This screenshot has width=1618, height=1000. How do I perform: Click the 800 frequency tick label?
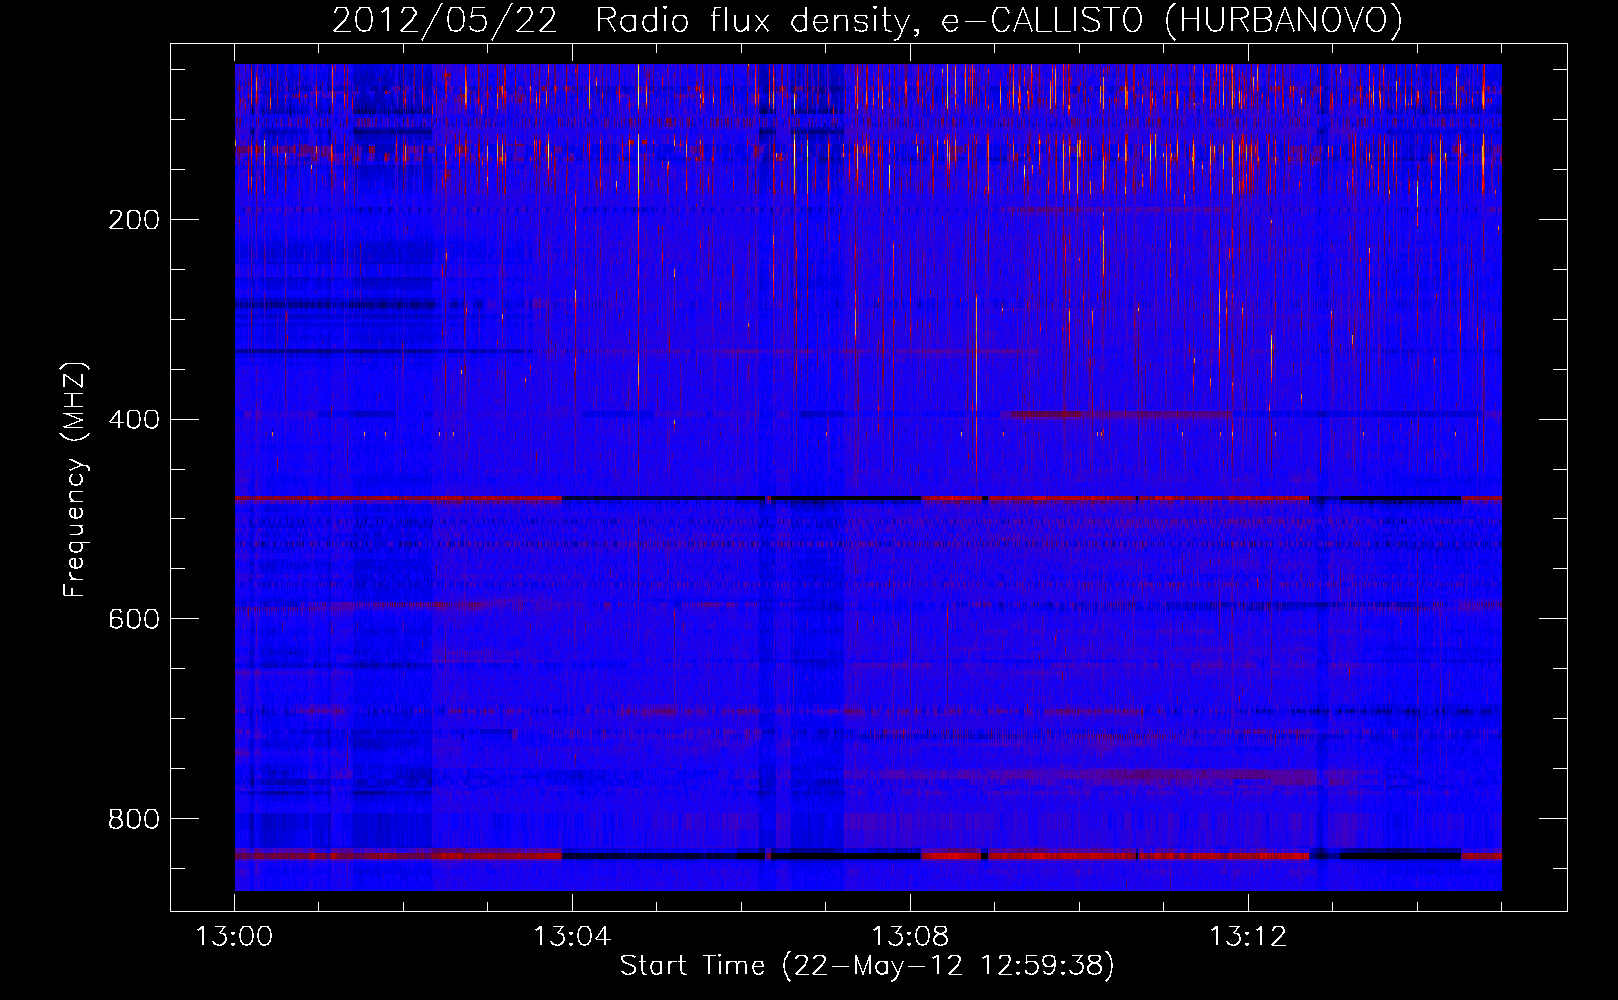[x=133, y=820]
